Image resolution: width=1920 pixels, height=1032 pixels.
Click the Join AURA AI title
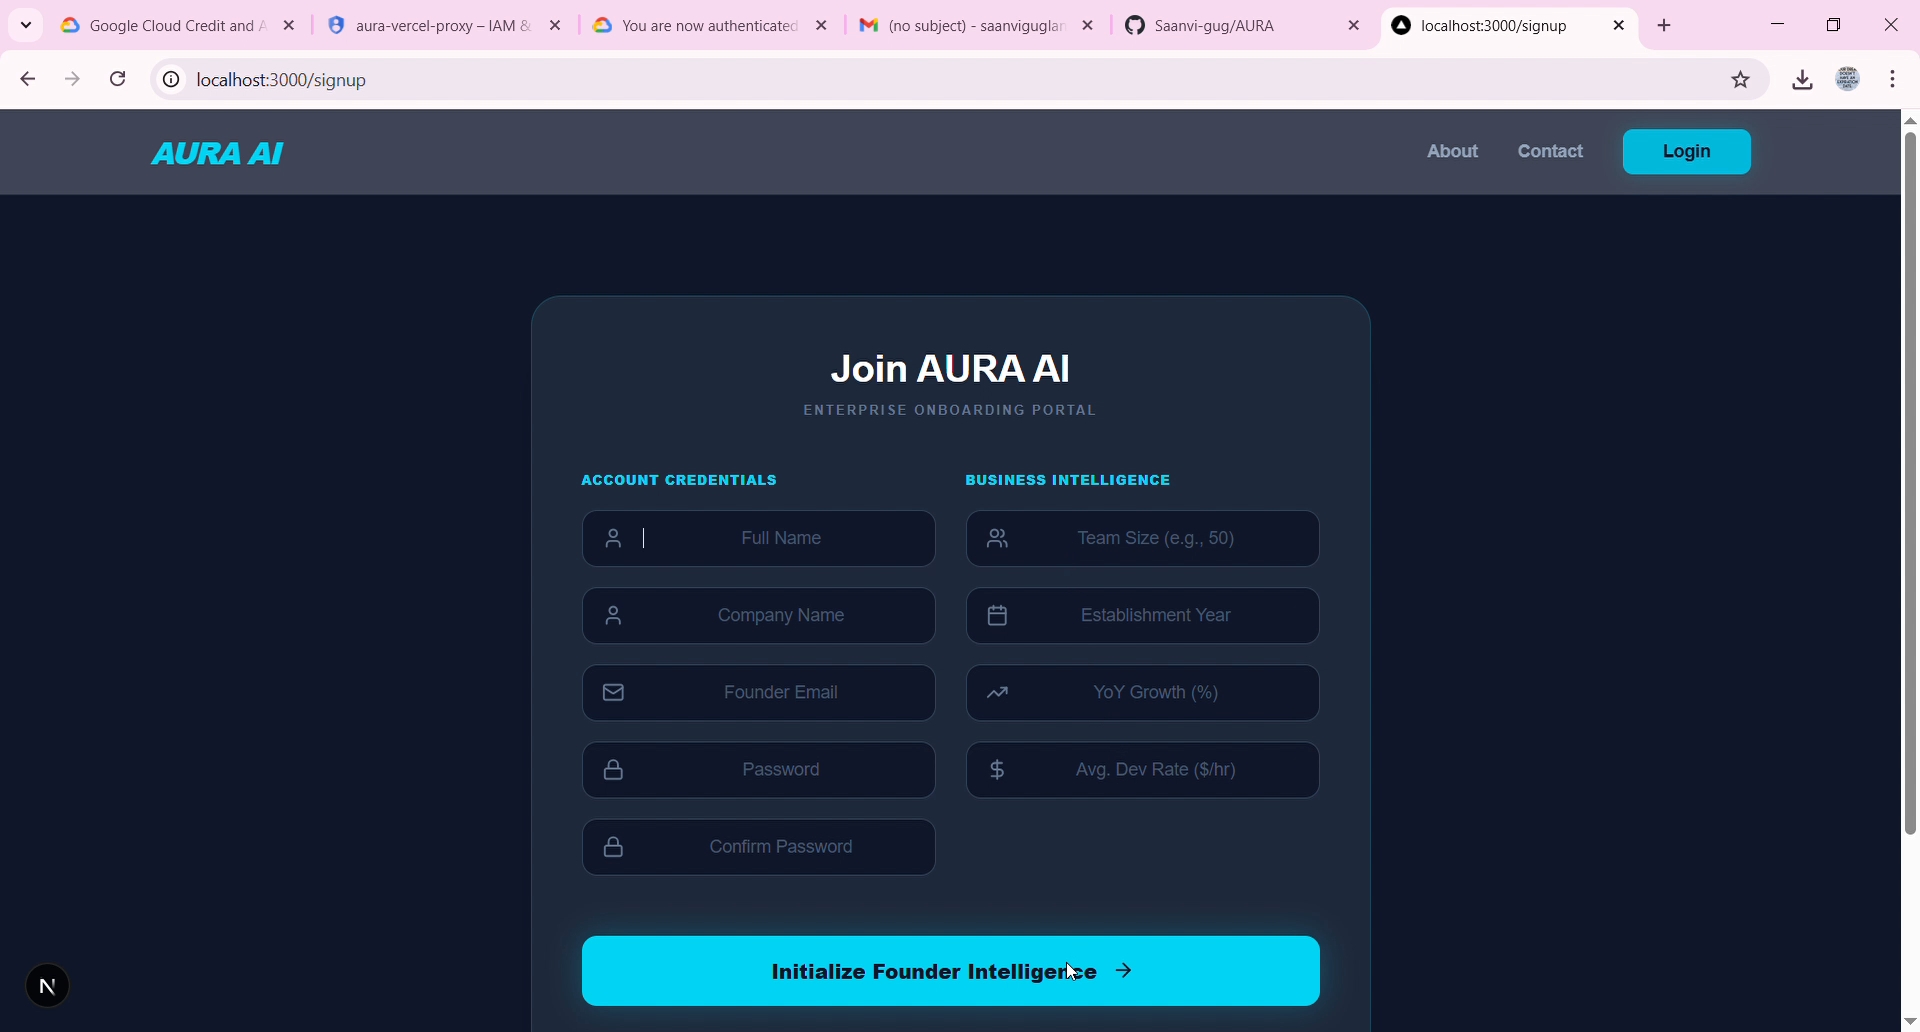tap(951, 369)
